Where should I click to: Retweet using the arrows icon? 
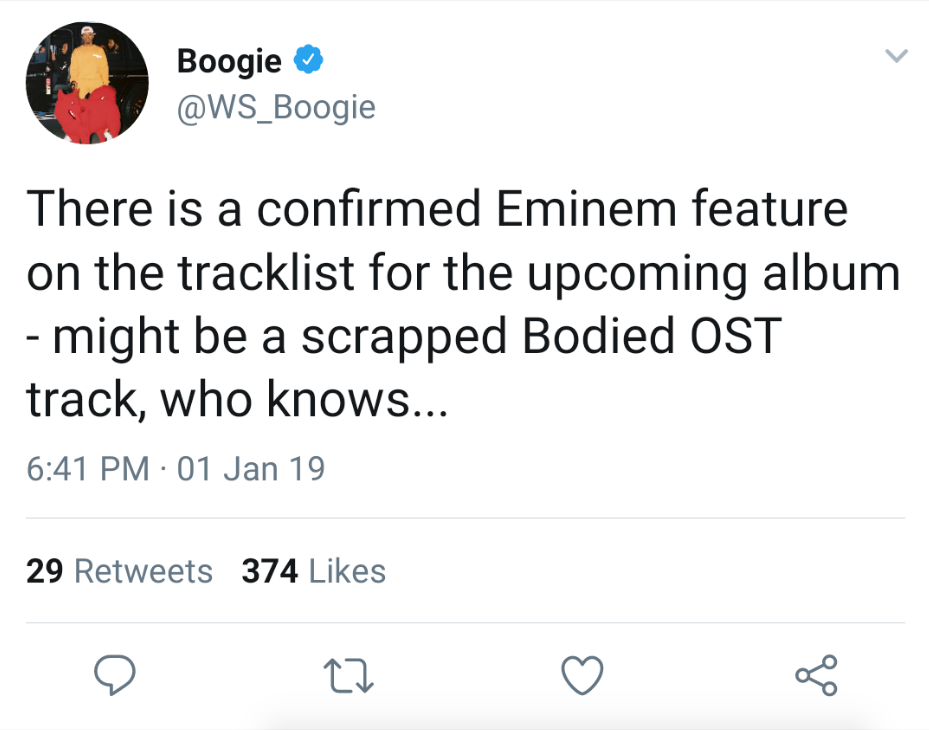pos(349,677)
